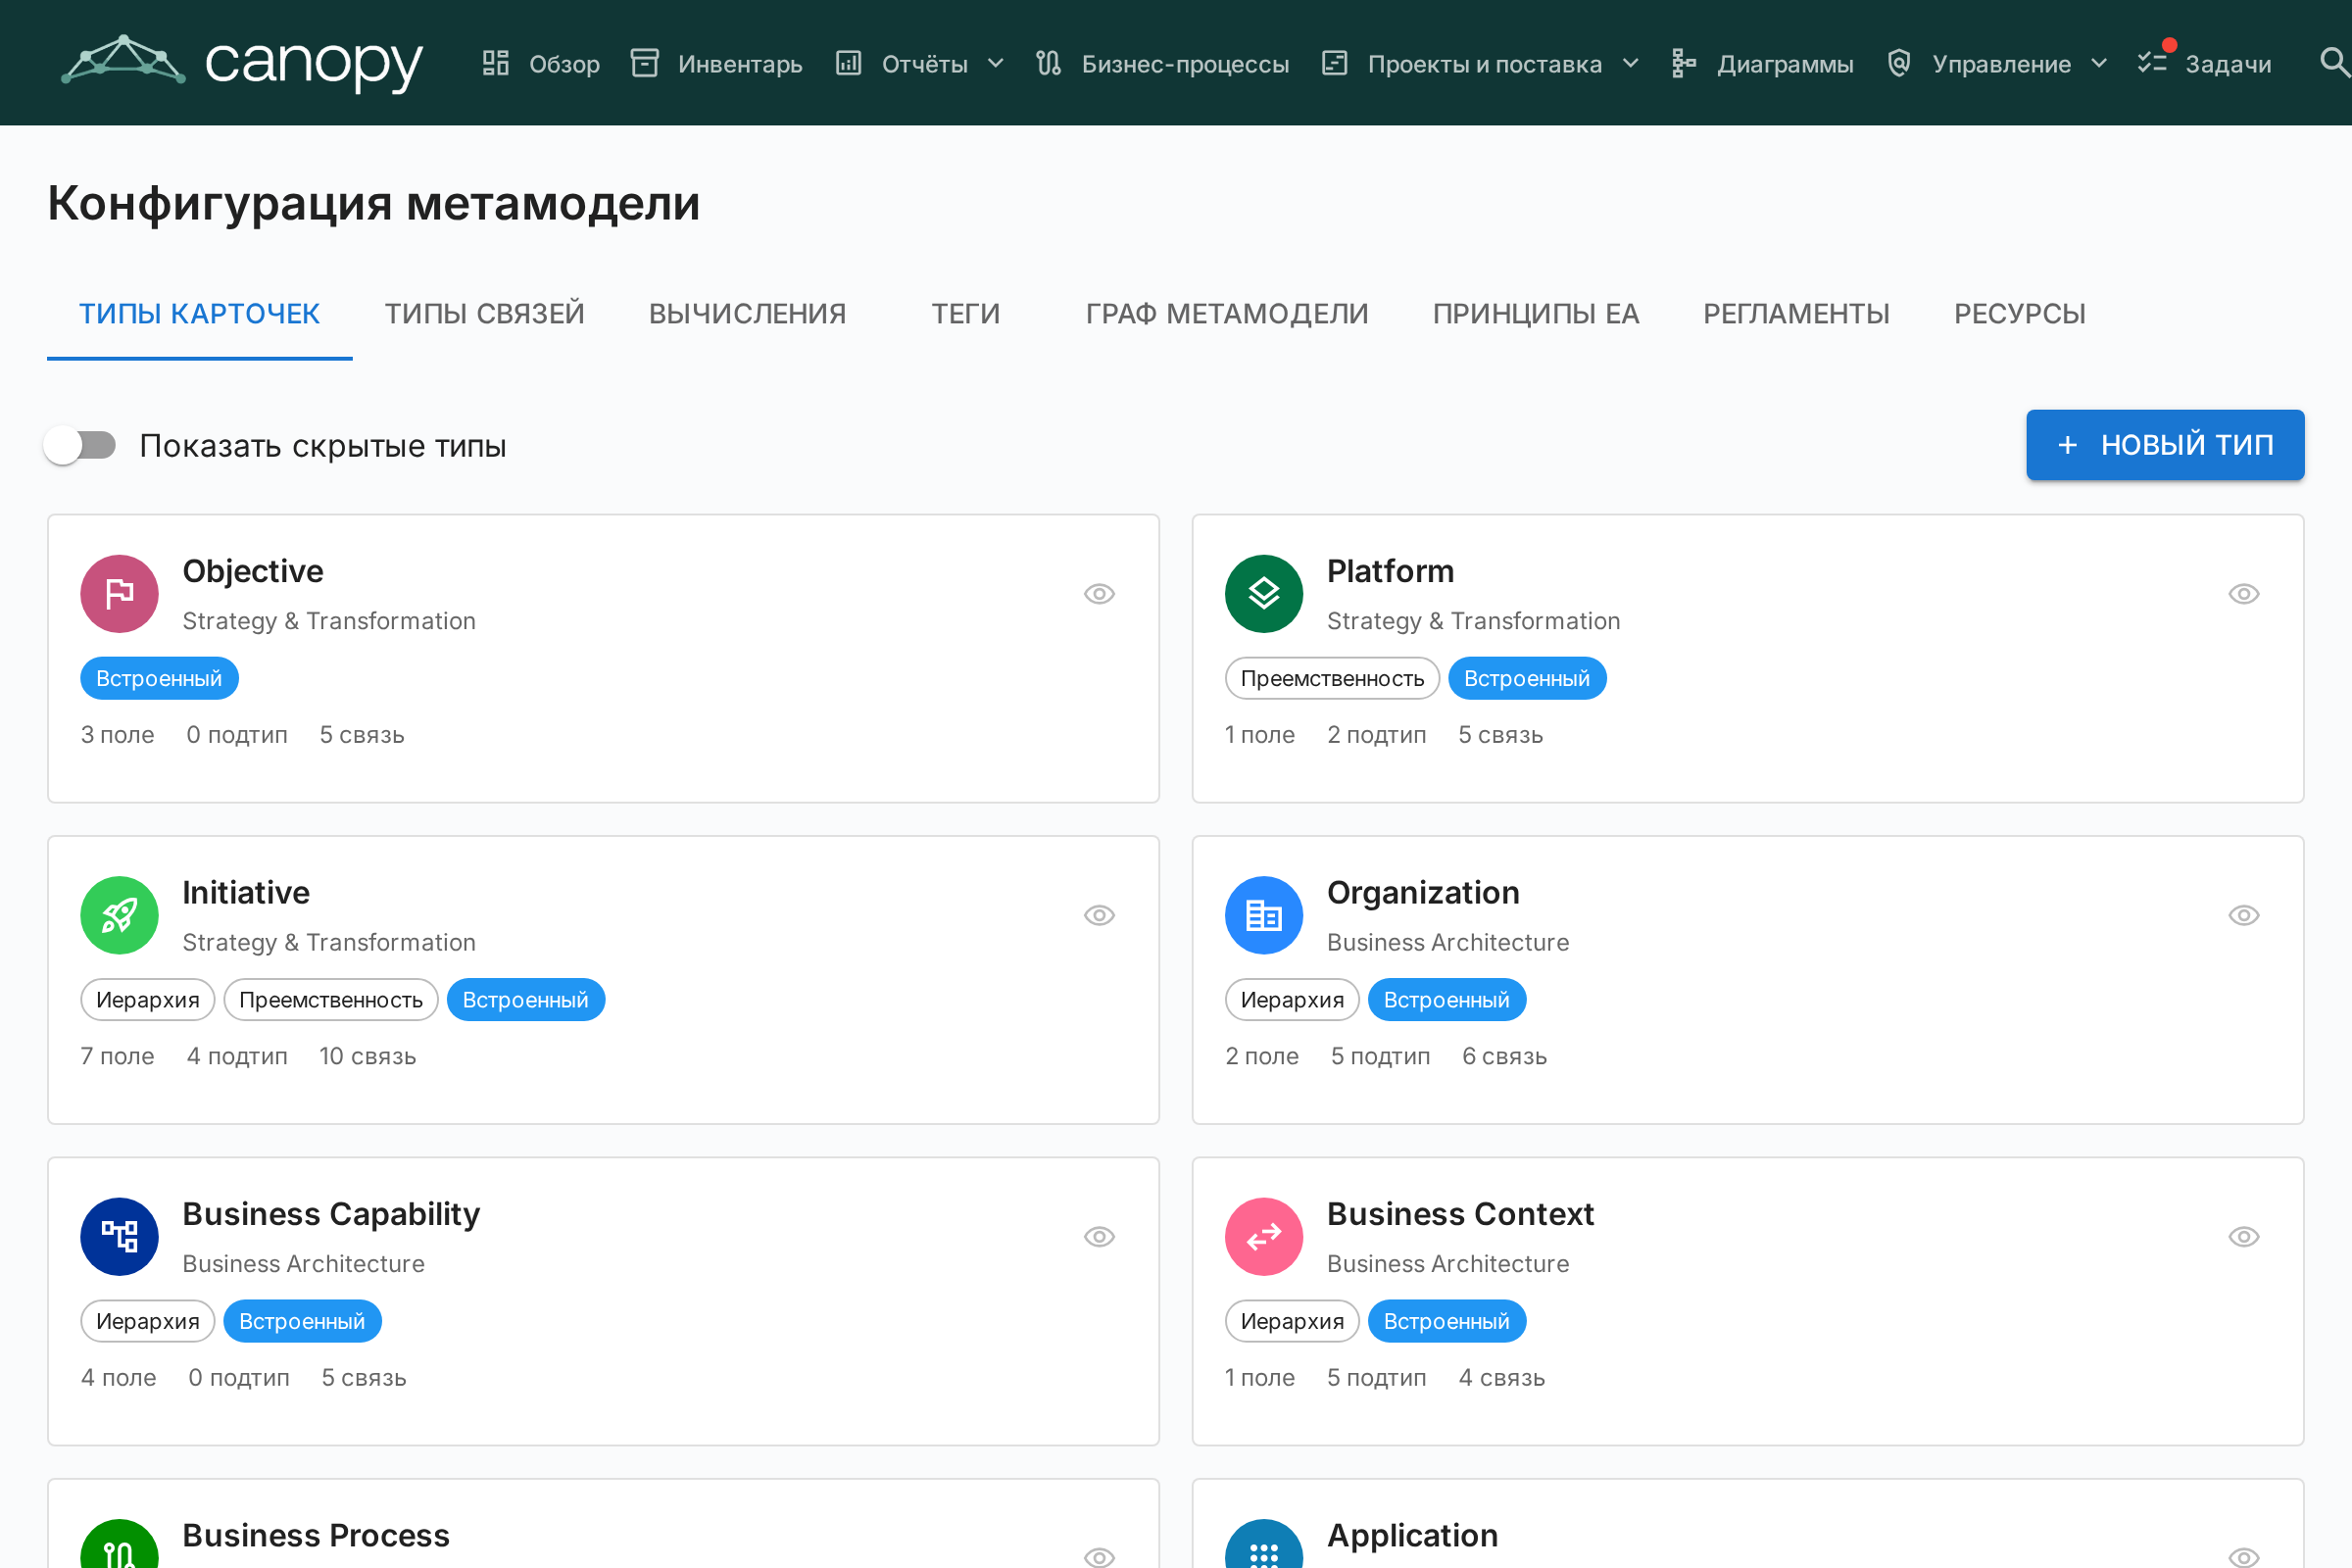Click the Обзор dashboard icon
This screenshot has width=2352, height=1568.
coord(496,63)
